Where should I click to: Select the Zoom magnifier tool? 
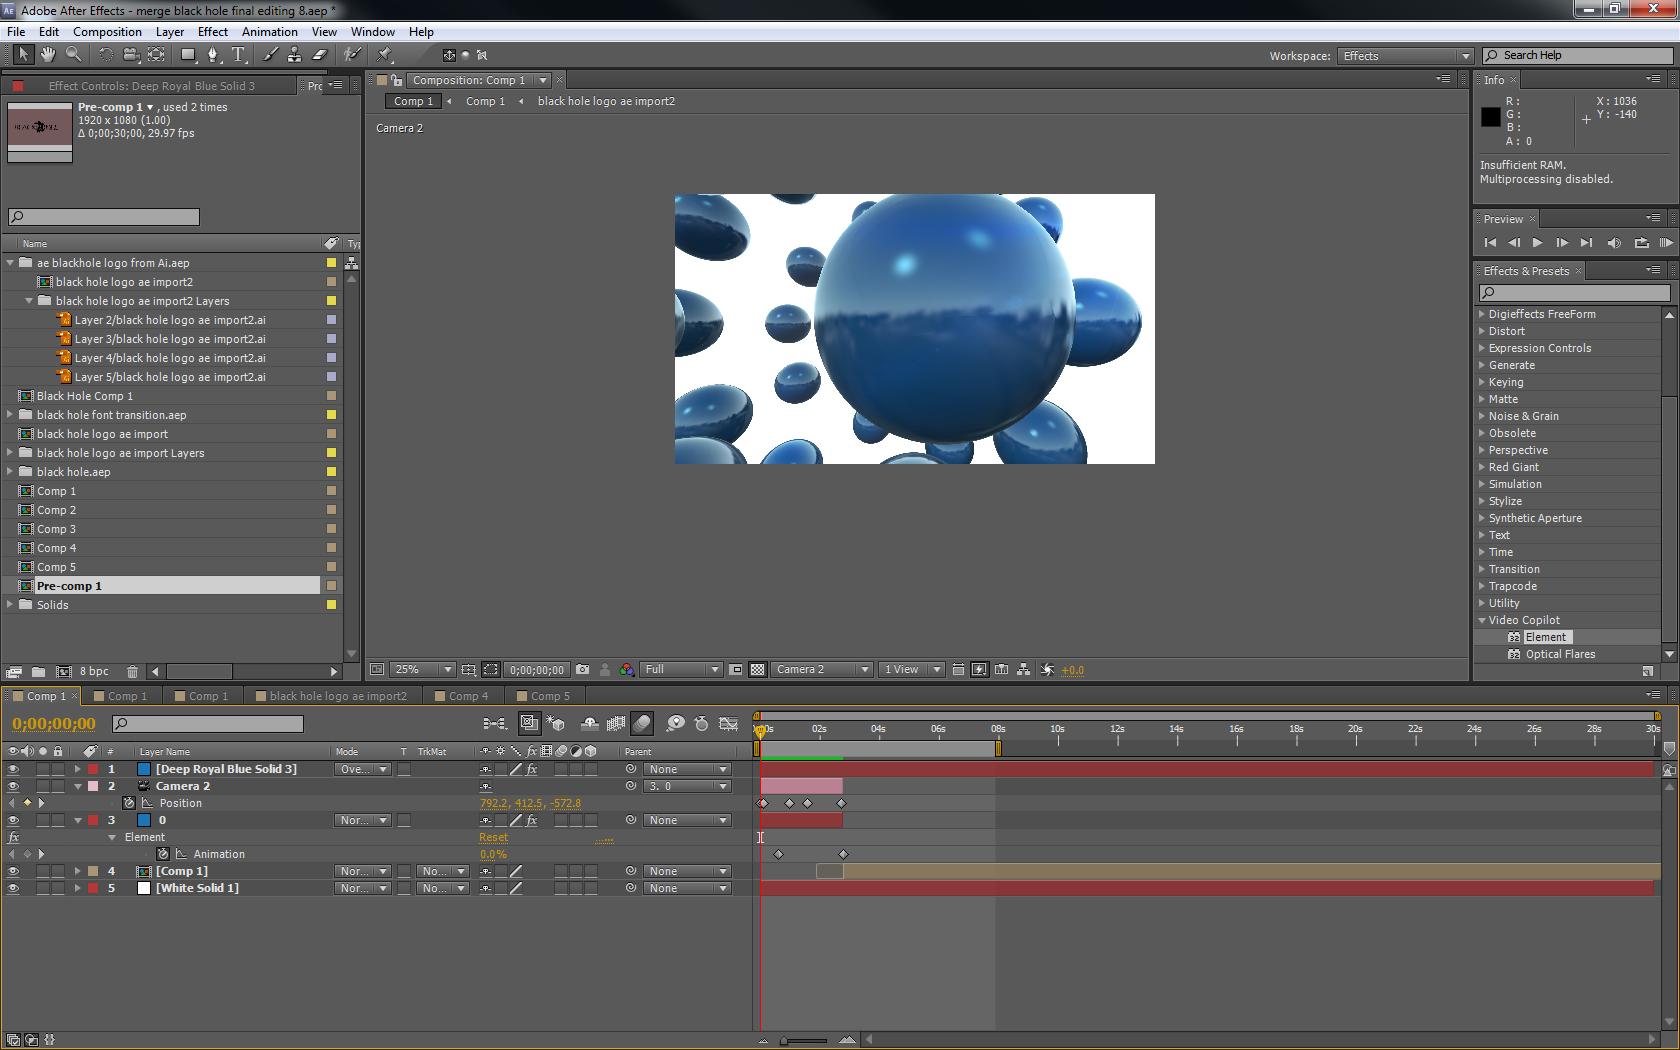(73, 54)
